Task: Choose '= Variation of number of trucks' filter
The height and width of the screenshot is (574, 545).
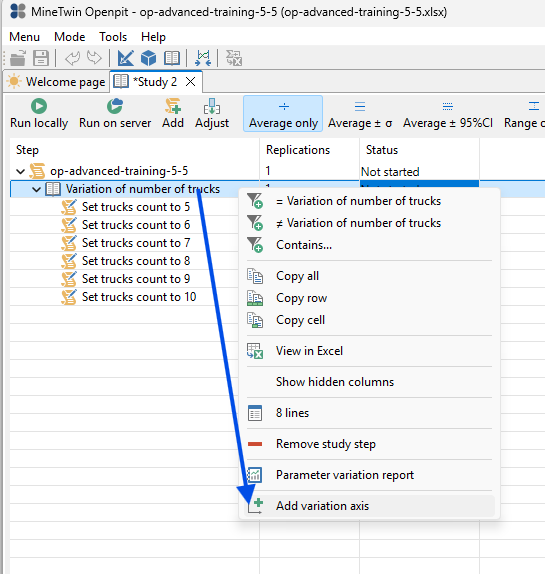Action: pyautogui.click(x=370, y=201)
